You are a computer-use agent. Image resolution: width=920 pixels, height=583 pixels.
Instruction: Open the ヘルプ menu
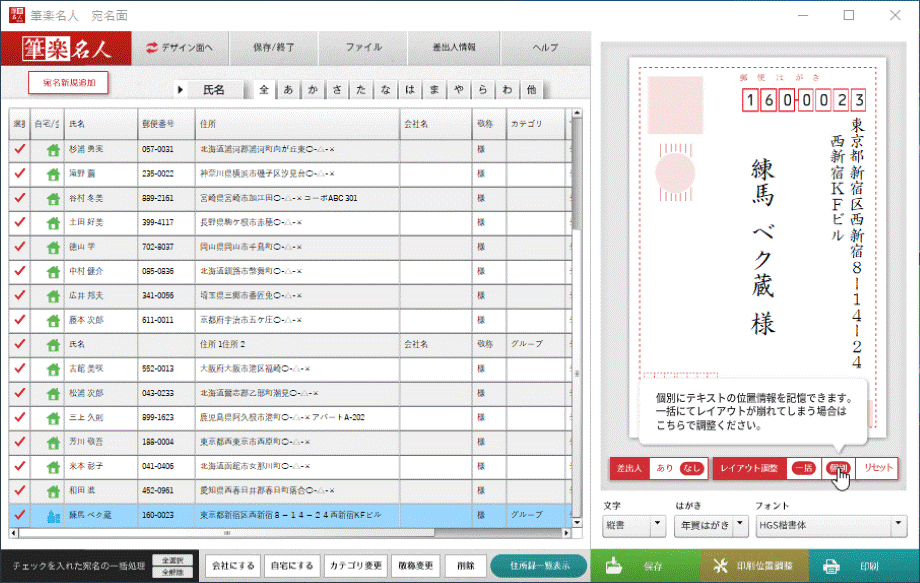pos(546,48)
